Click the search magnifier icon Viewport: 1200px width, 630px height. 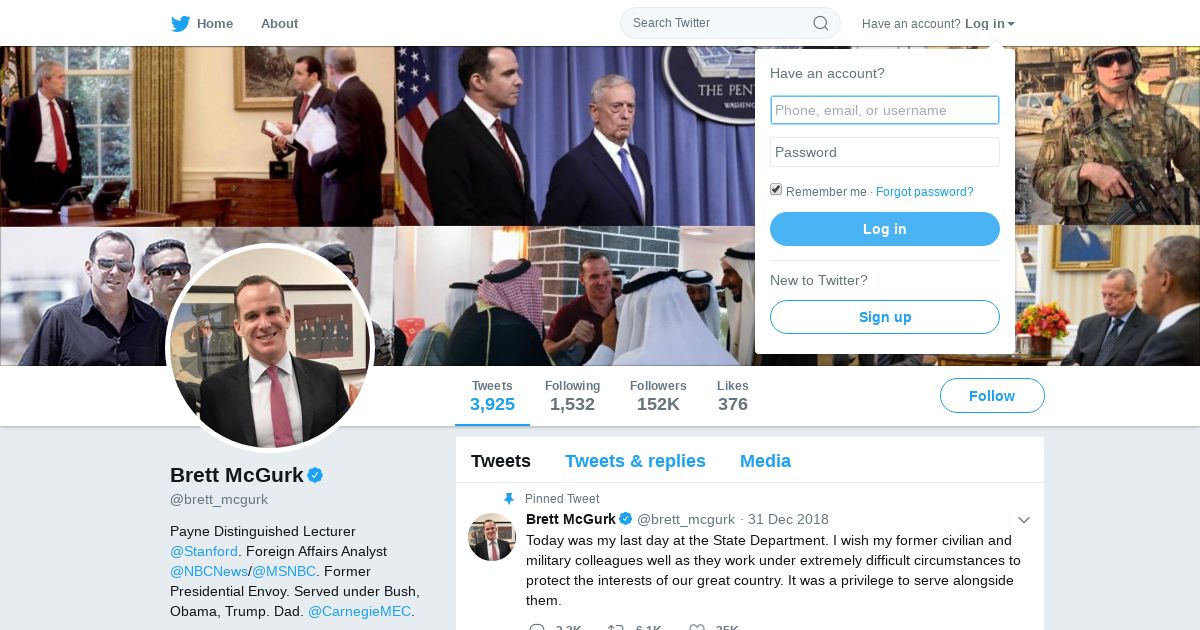coord(820,23)
